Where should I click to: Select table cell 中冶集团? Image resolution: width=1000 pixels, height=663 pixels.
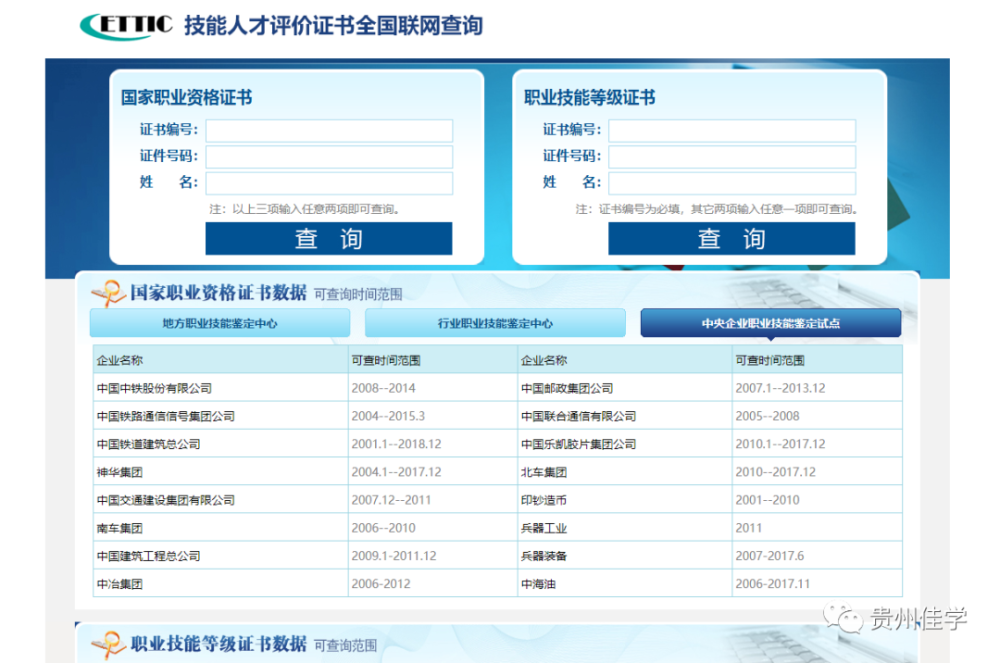coord(221,584)
